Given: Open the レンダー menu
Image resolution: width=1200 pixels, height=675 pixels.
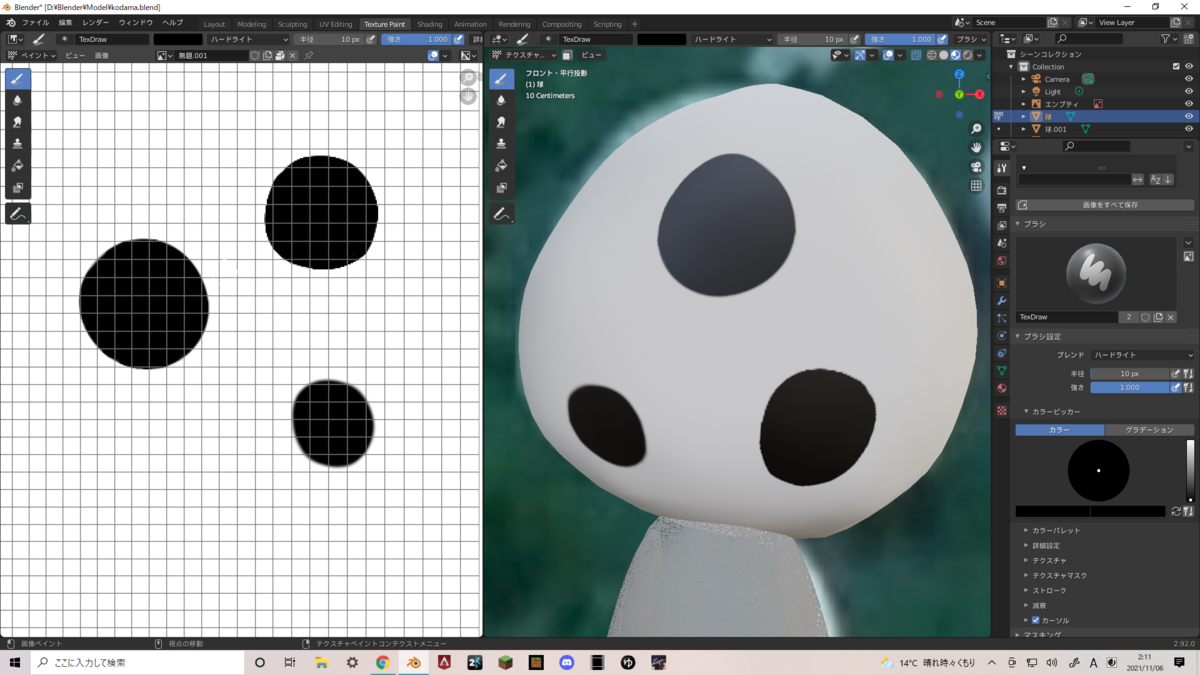Looking at the screenshot, I should 96,22.
